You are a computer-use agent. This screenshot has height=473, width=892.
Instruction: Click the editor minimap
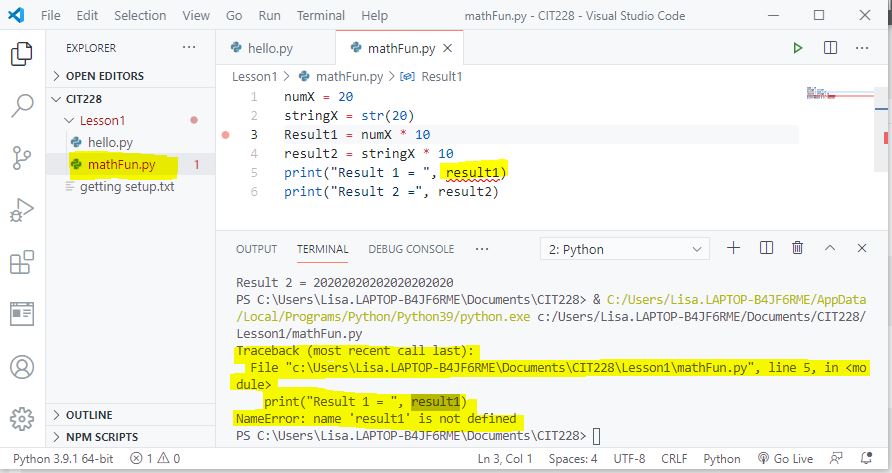[840, 93]
